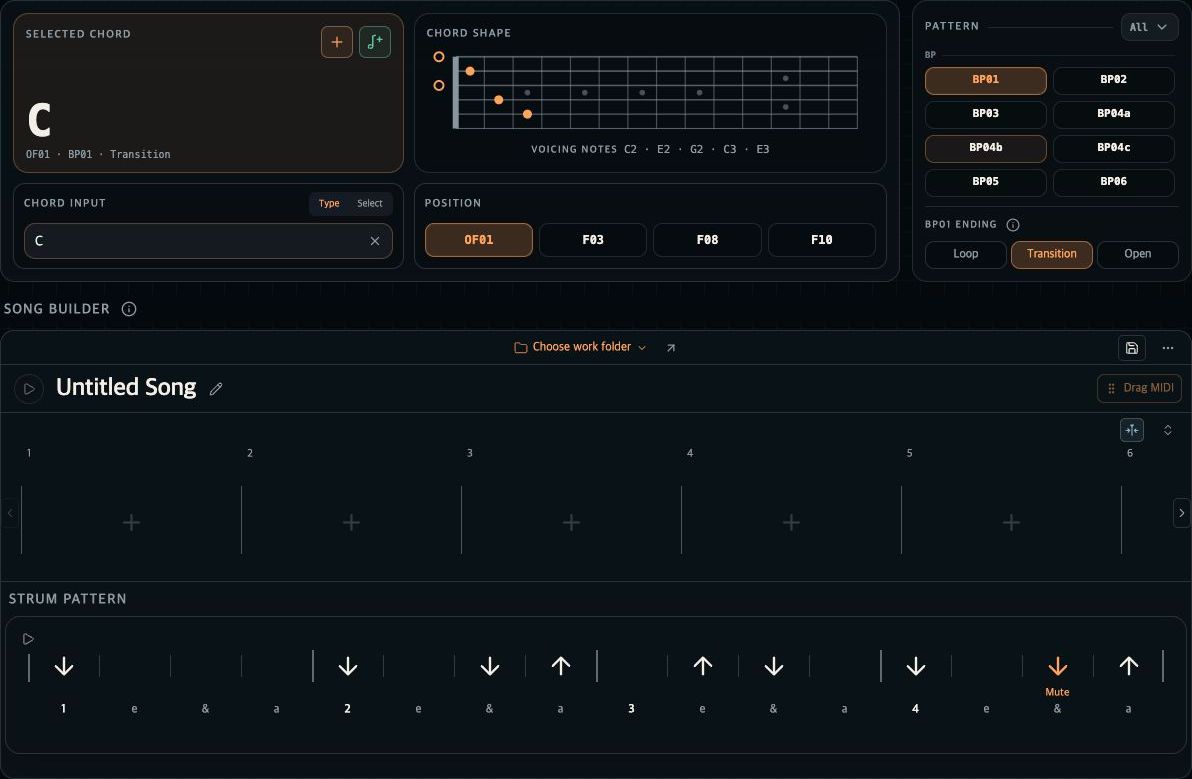Select pattern BP06
The image size is (1192, 779).
point(1114,182)
